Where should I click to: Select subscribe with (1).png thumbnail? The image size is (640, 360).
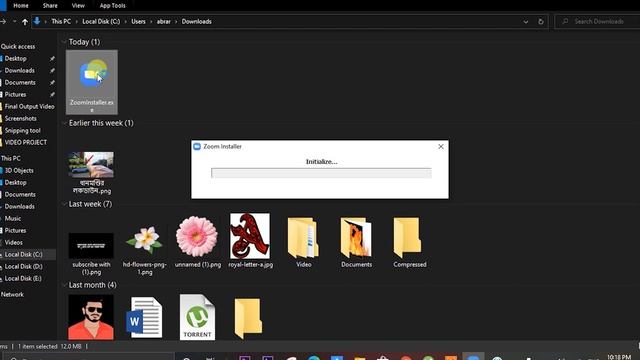pos(91,246)
